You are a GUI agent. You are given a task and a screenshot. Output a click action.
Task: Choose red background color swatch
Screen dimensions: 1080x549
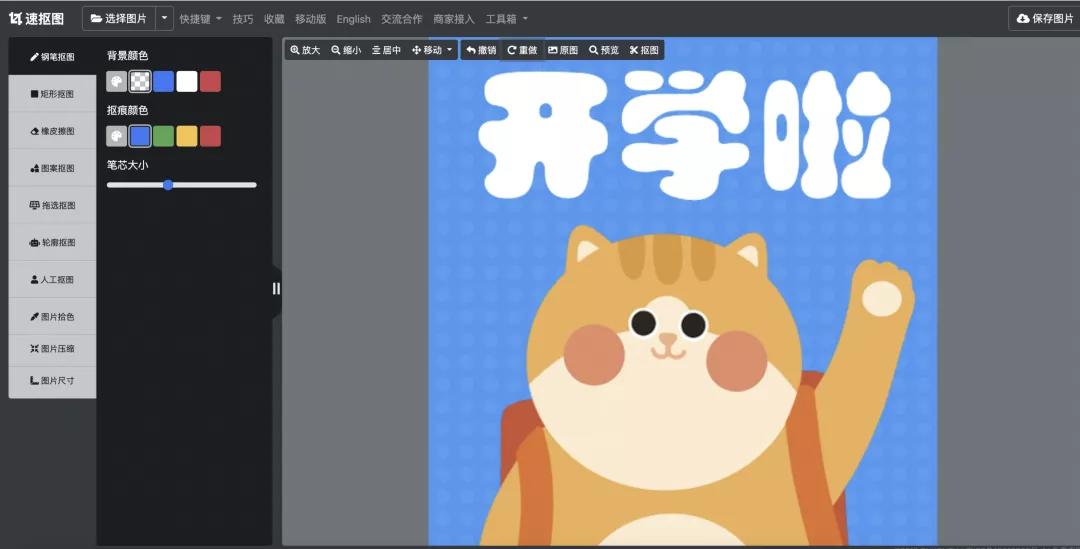[x=211, y=81]
